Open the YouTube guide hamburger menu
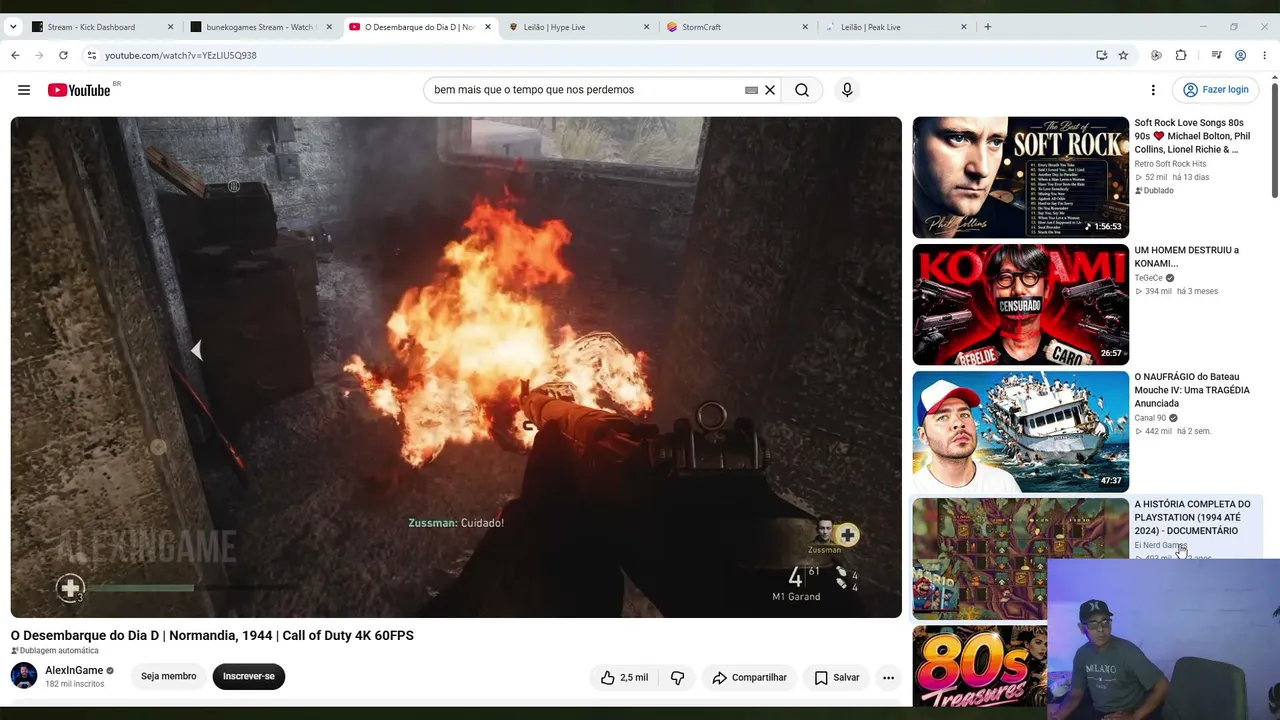Image resolution: width=1280 pixels, height=720 pixels. (24, 90)
